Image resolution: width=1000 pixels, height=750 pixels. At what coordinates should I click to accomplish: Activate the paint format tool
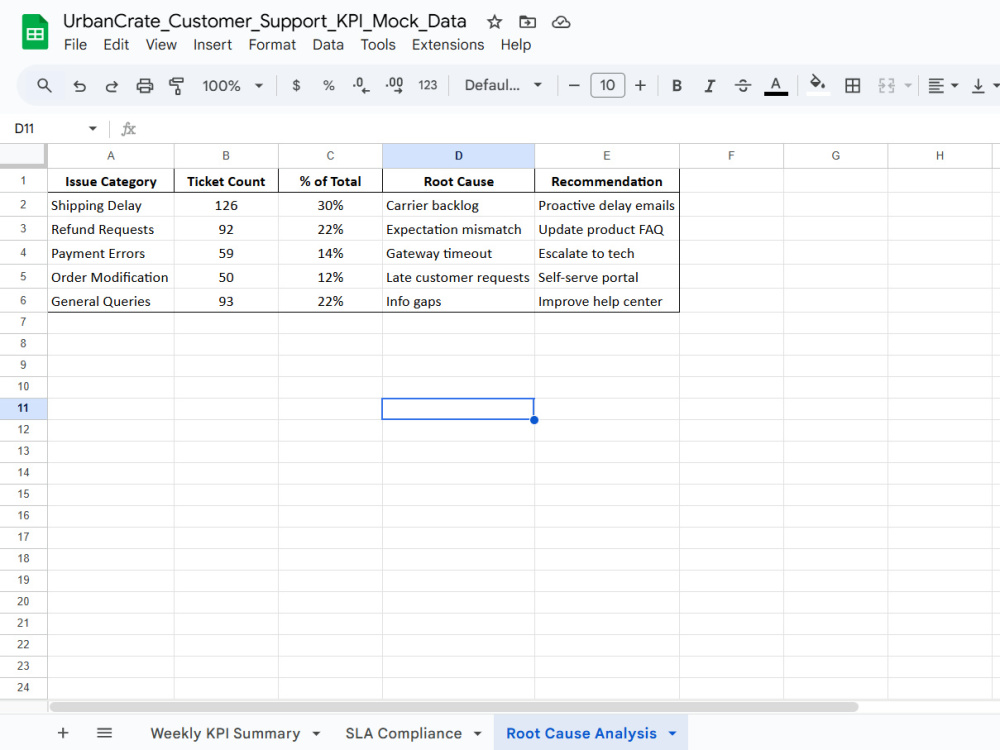(x=177, y=85)
